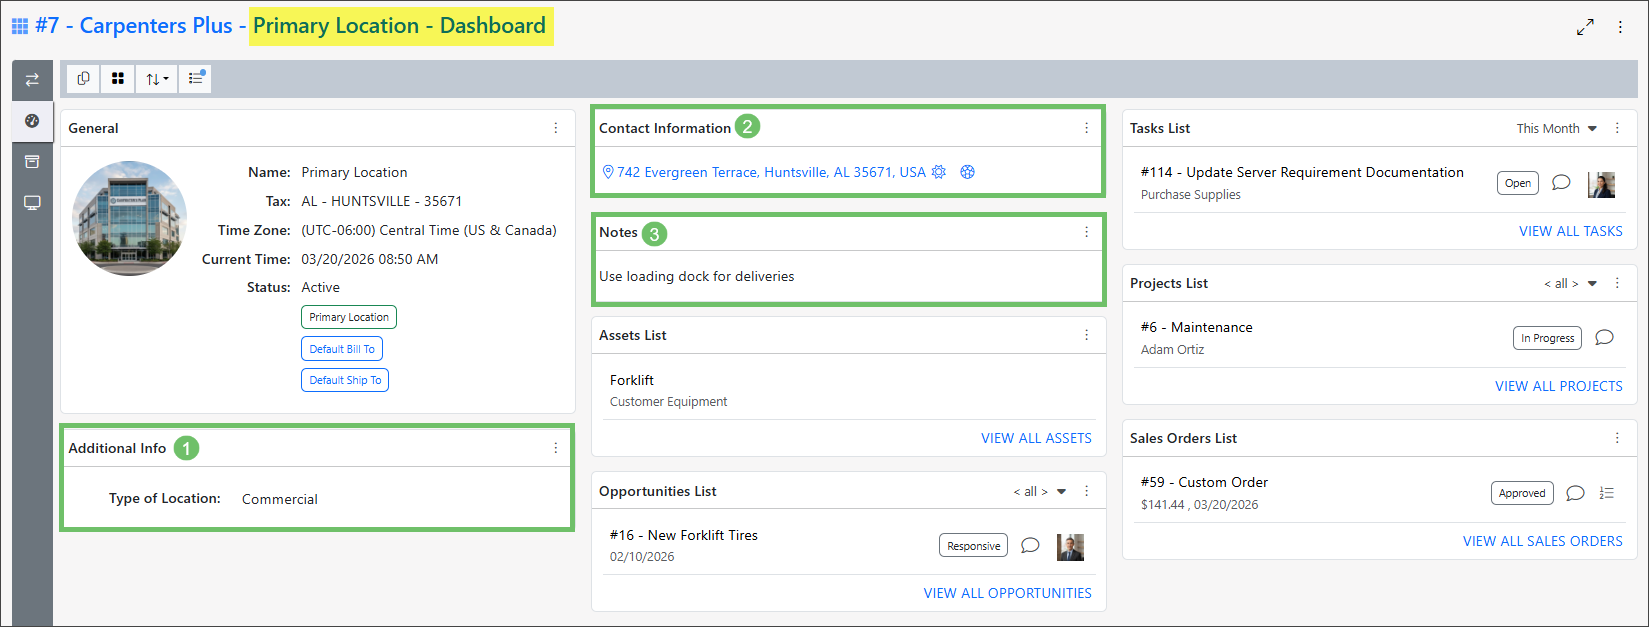The image size is (1649, 627).
Task: Click VIEW ALL TASKS
Action: click(1570, 231)
